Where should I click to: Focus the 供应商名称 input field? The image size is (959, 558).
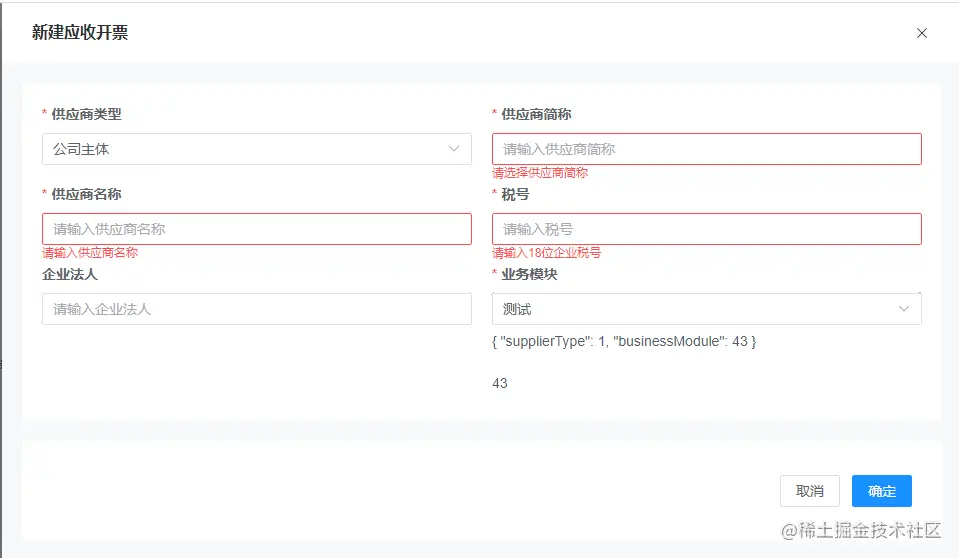pos(257,229)
